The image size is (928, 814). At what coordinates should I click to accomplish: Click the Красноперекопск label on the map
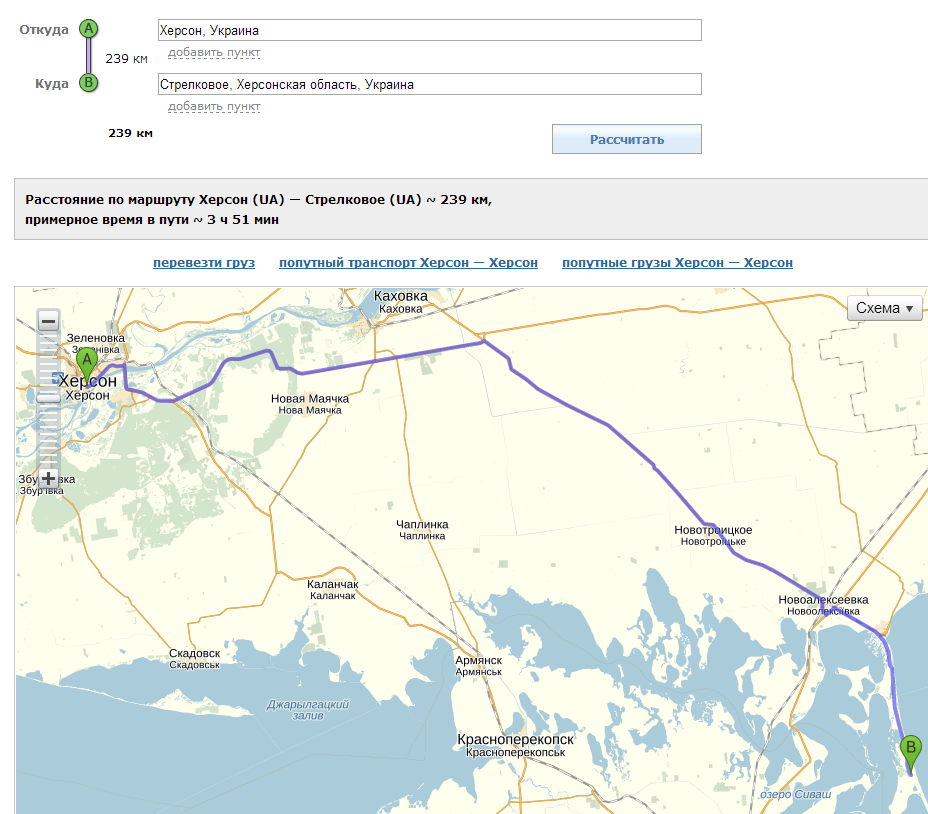[x=515, y=745]
